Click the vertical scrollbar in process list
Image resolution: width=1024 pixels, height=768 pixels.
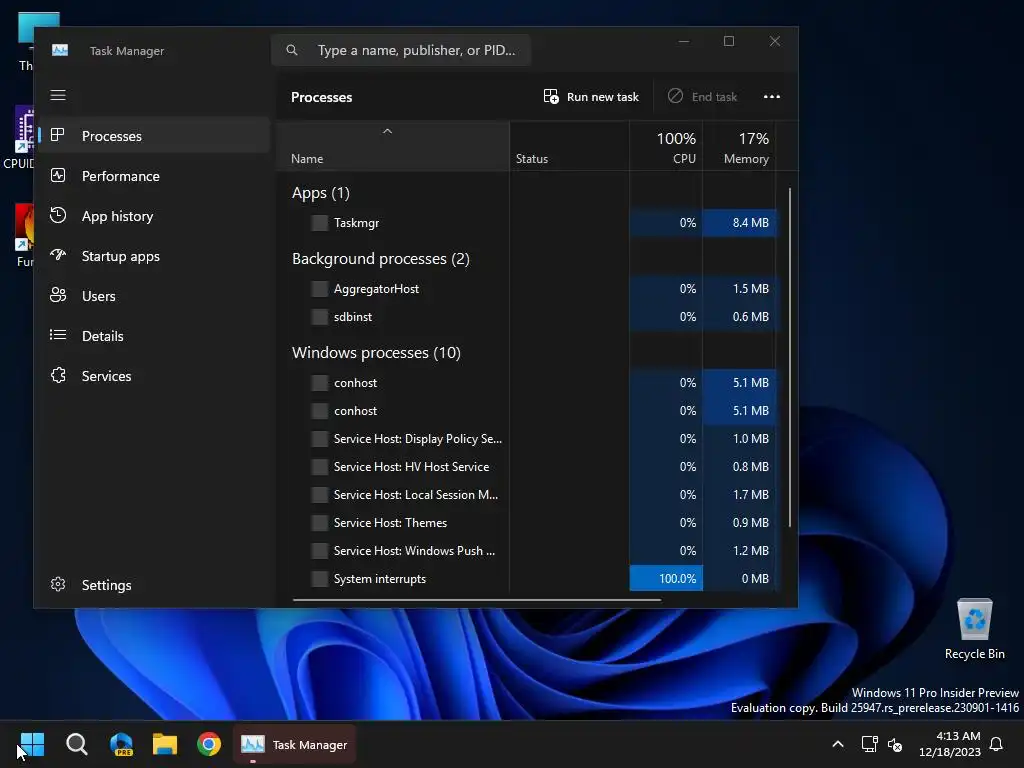pyautogui.click(x=790, y=357)
